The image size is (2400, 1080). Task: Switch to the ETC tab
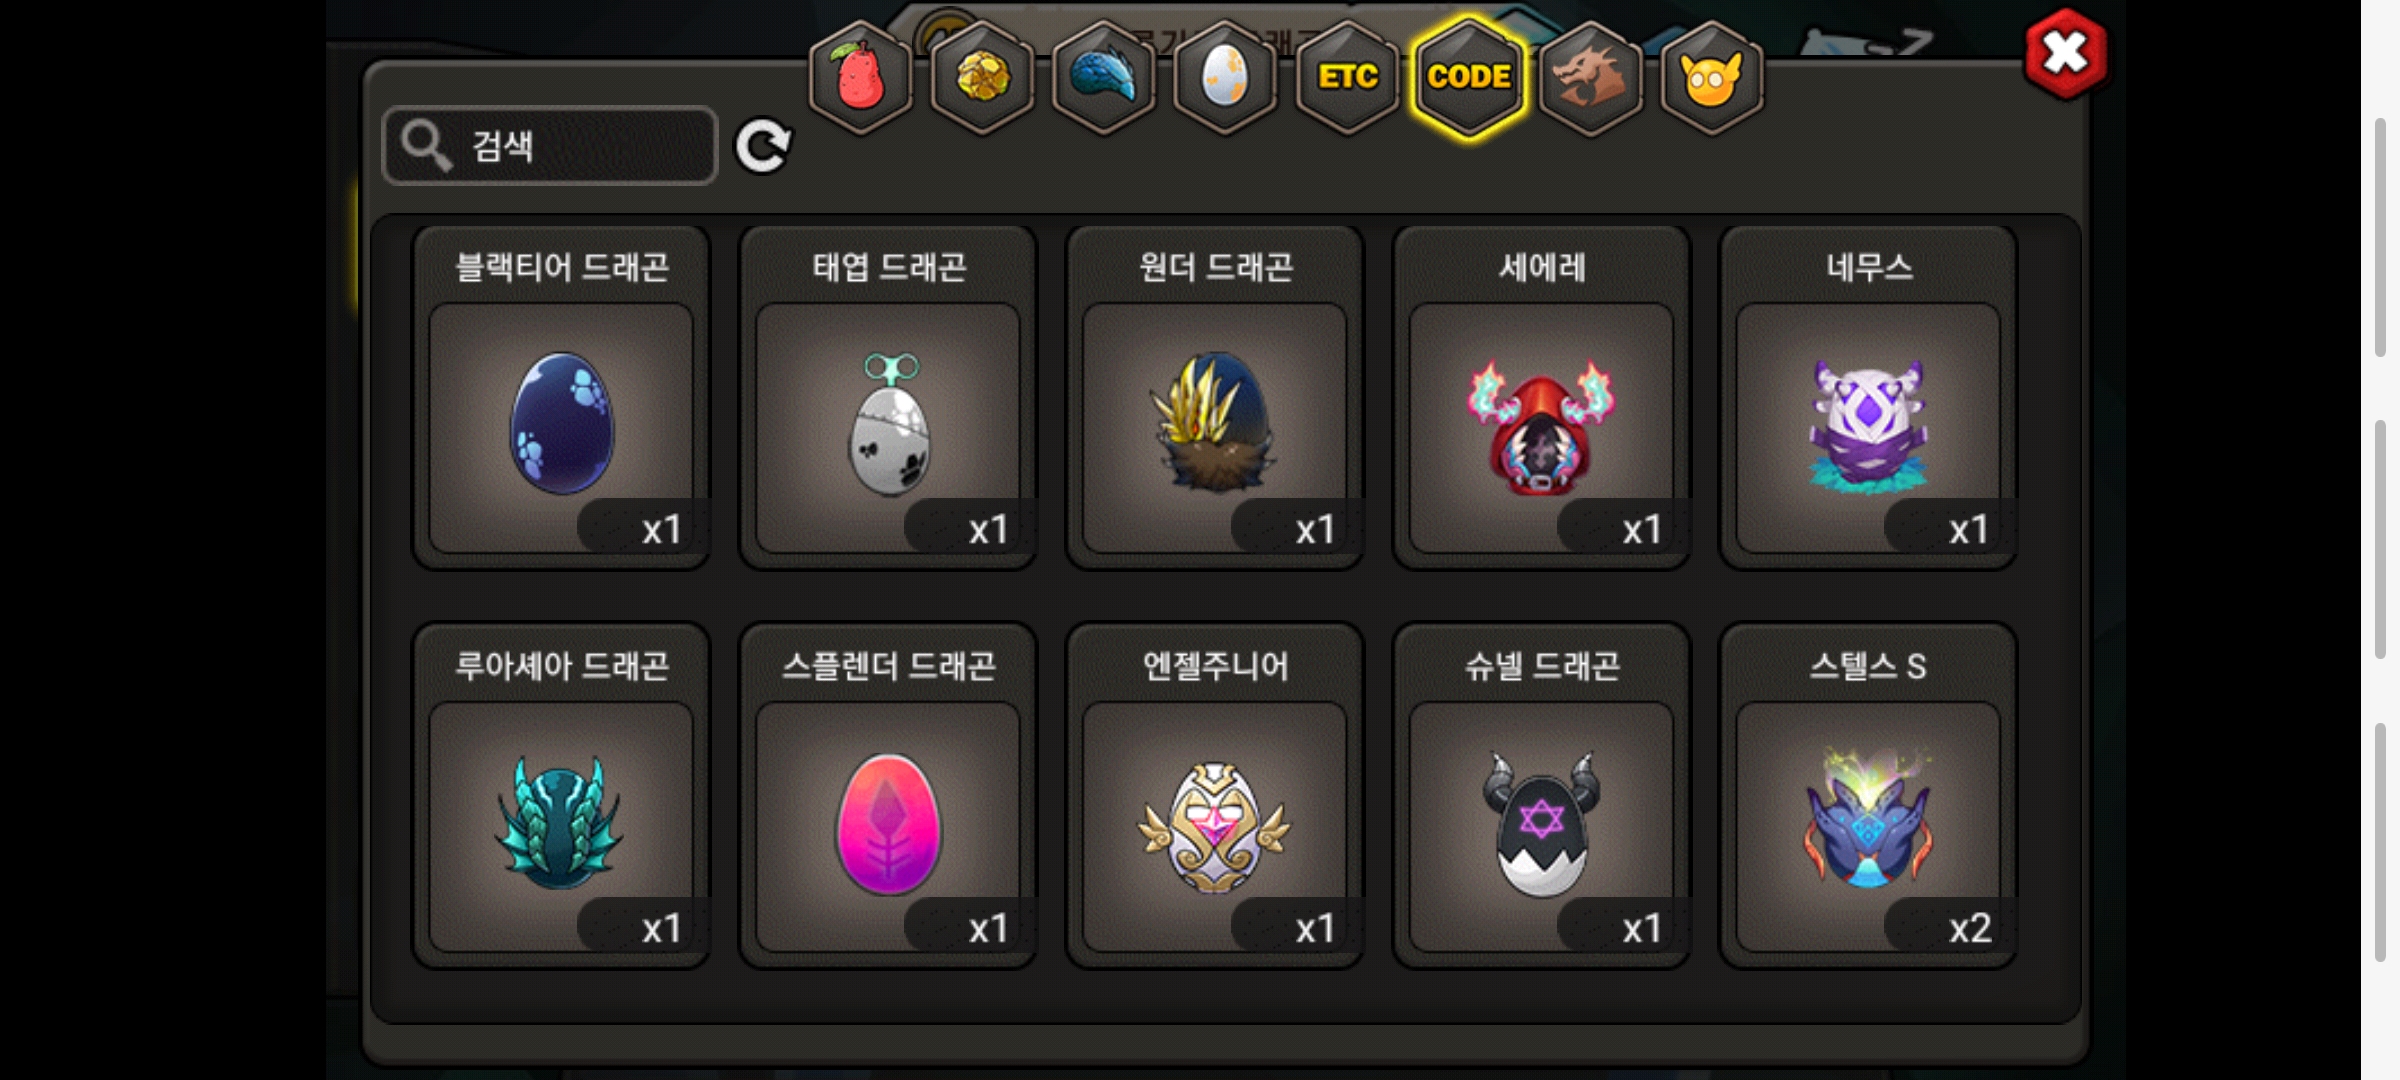[1347, 78]
